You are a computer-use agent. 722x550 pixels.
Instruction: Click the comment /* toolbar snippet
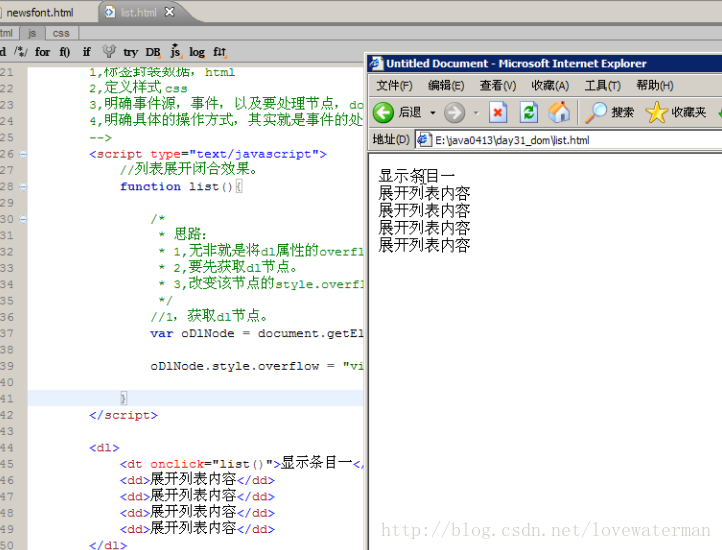tap(20, 52)
